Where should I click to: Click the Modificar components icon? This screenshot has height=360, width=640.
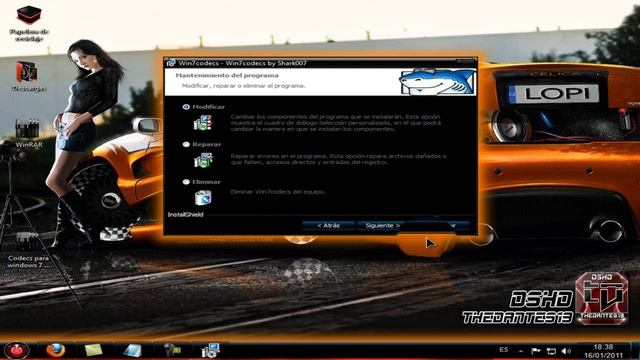[x=203, y=122]
